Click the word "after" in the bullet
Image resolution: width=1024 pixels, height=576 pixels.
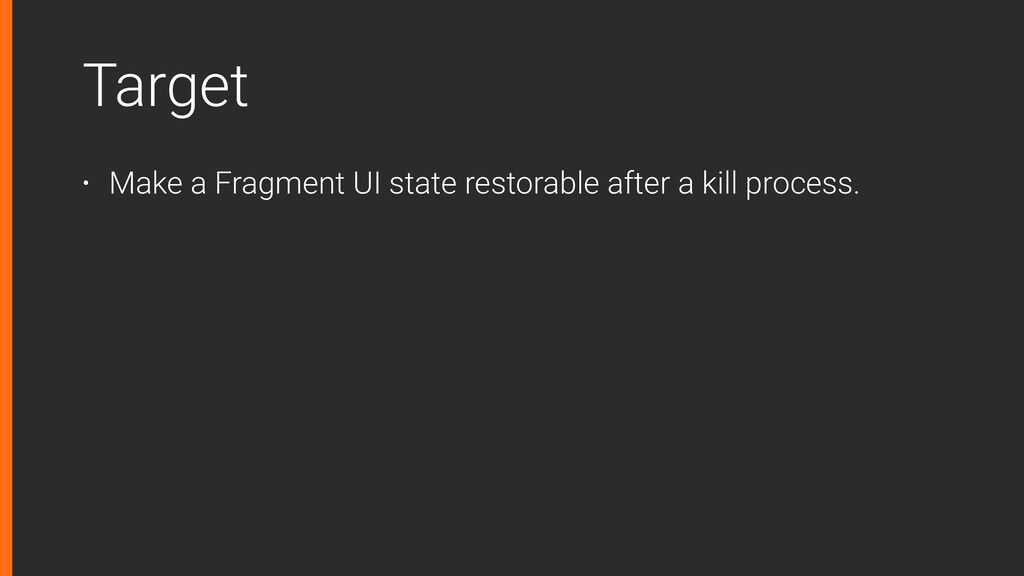(x=638, y=183)
